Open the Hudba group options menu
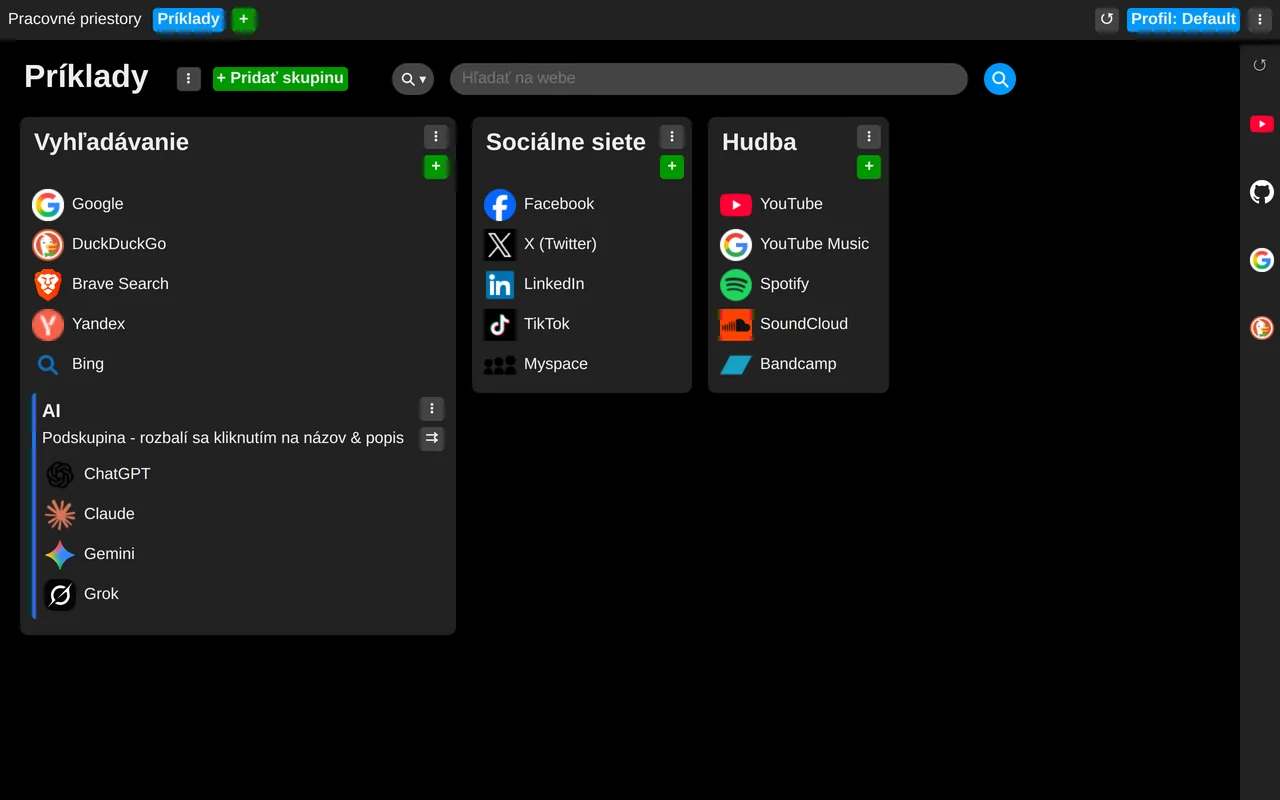The height and width of the screenshot is (800, 1280). point(869,137)
